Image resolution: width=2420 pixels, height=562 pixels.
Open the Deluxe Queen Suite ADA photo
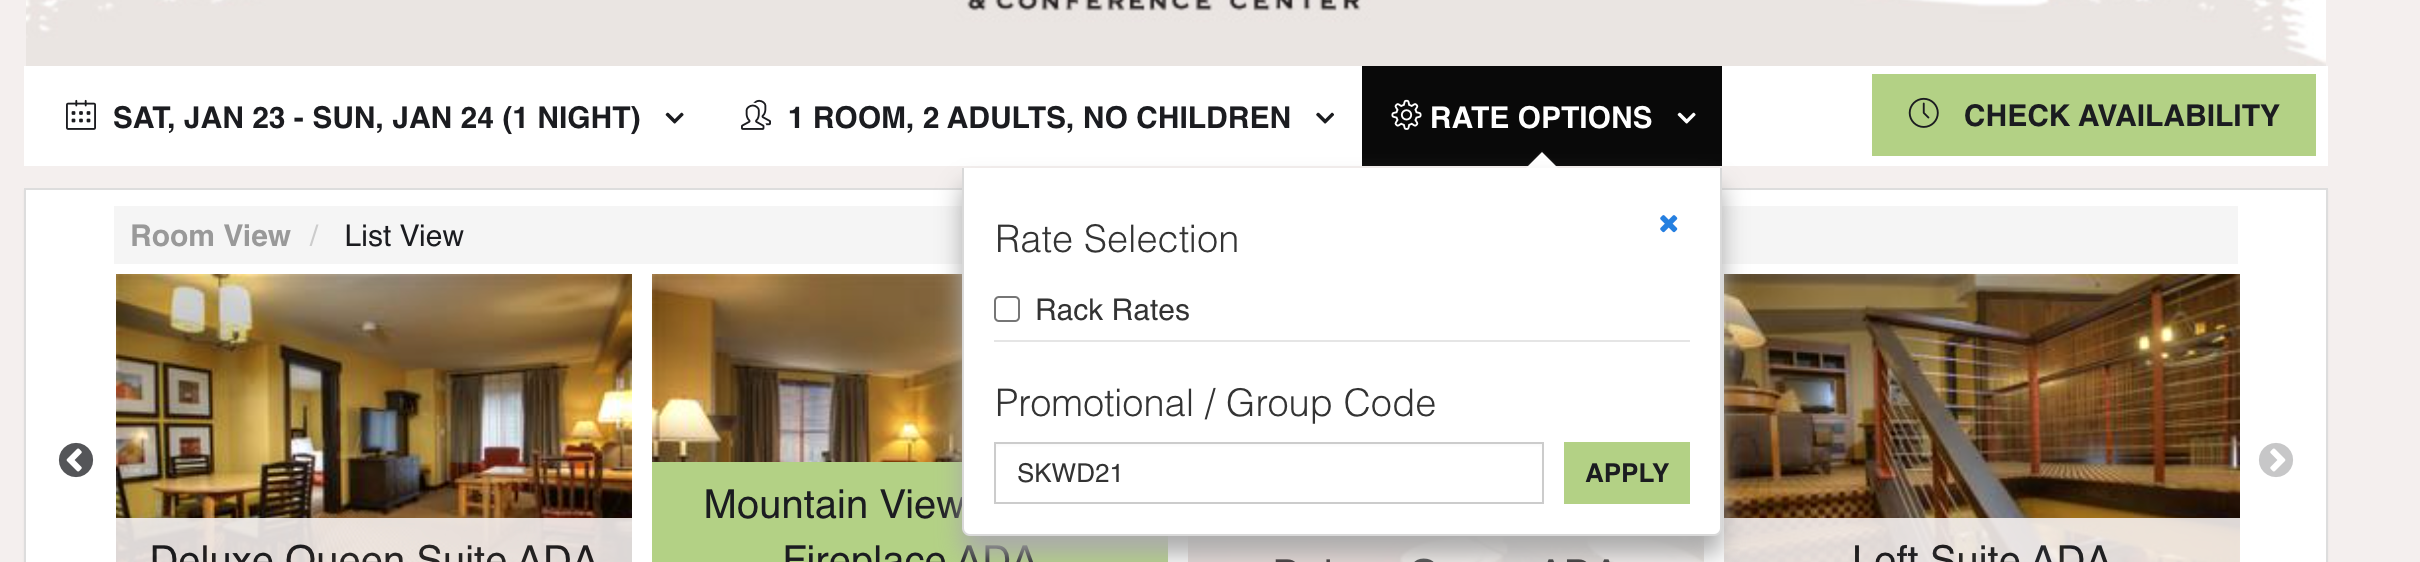pyautogui.click(x=374, y=396)
